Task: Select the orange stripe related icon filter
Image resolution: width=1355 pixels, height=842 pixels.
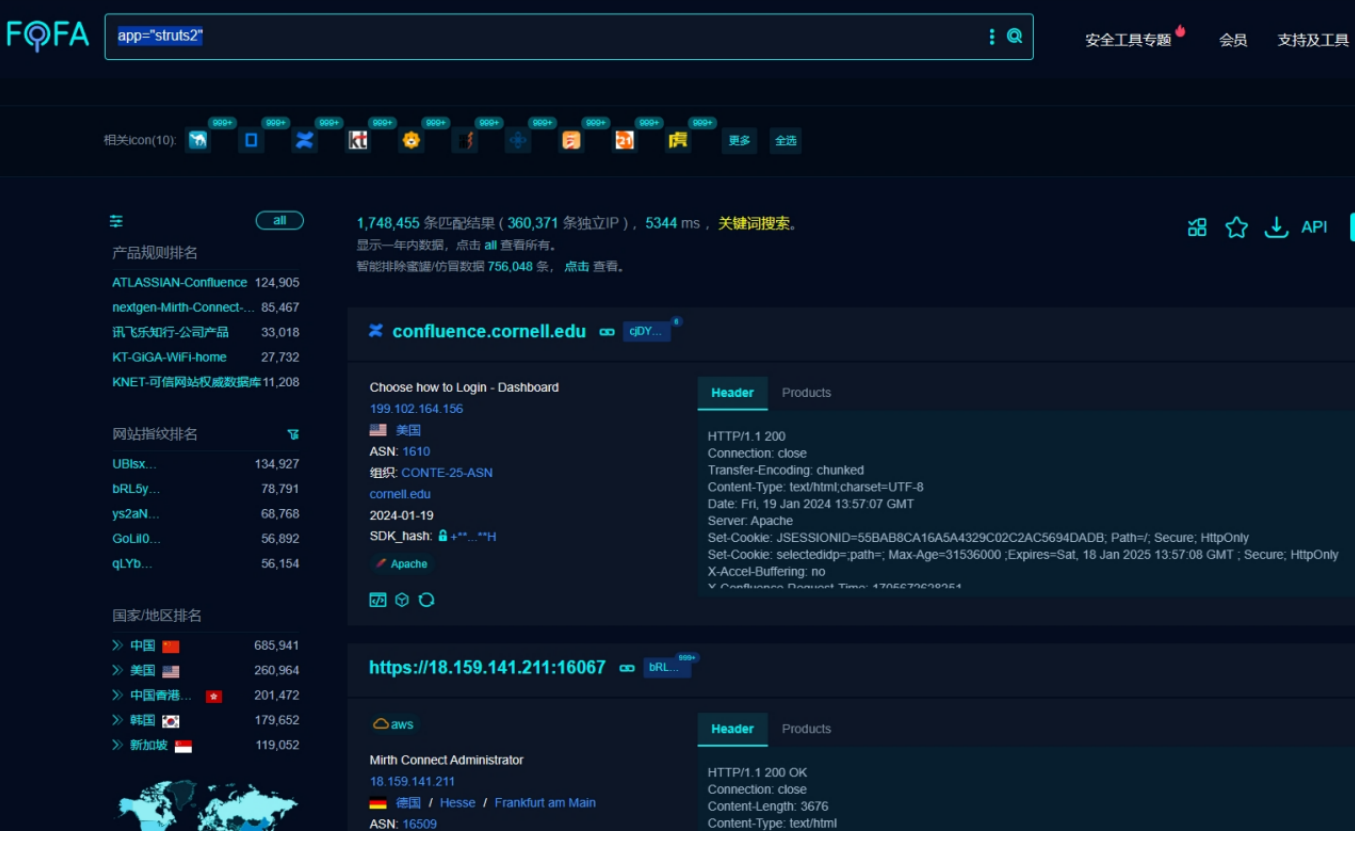Action: (x=570, y=140)
